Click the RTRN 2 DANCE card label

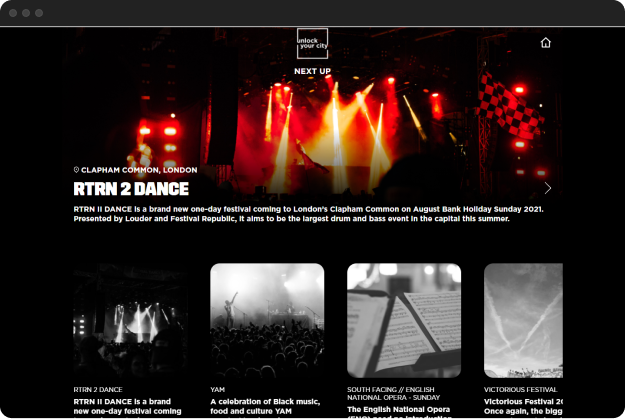tap(98, 389)
